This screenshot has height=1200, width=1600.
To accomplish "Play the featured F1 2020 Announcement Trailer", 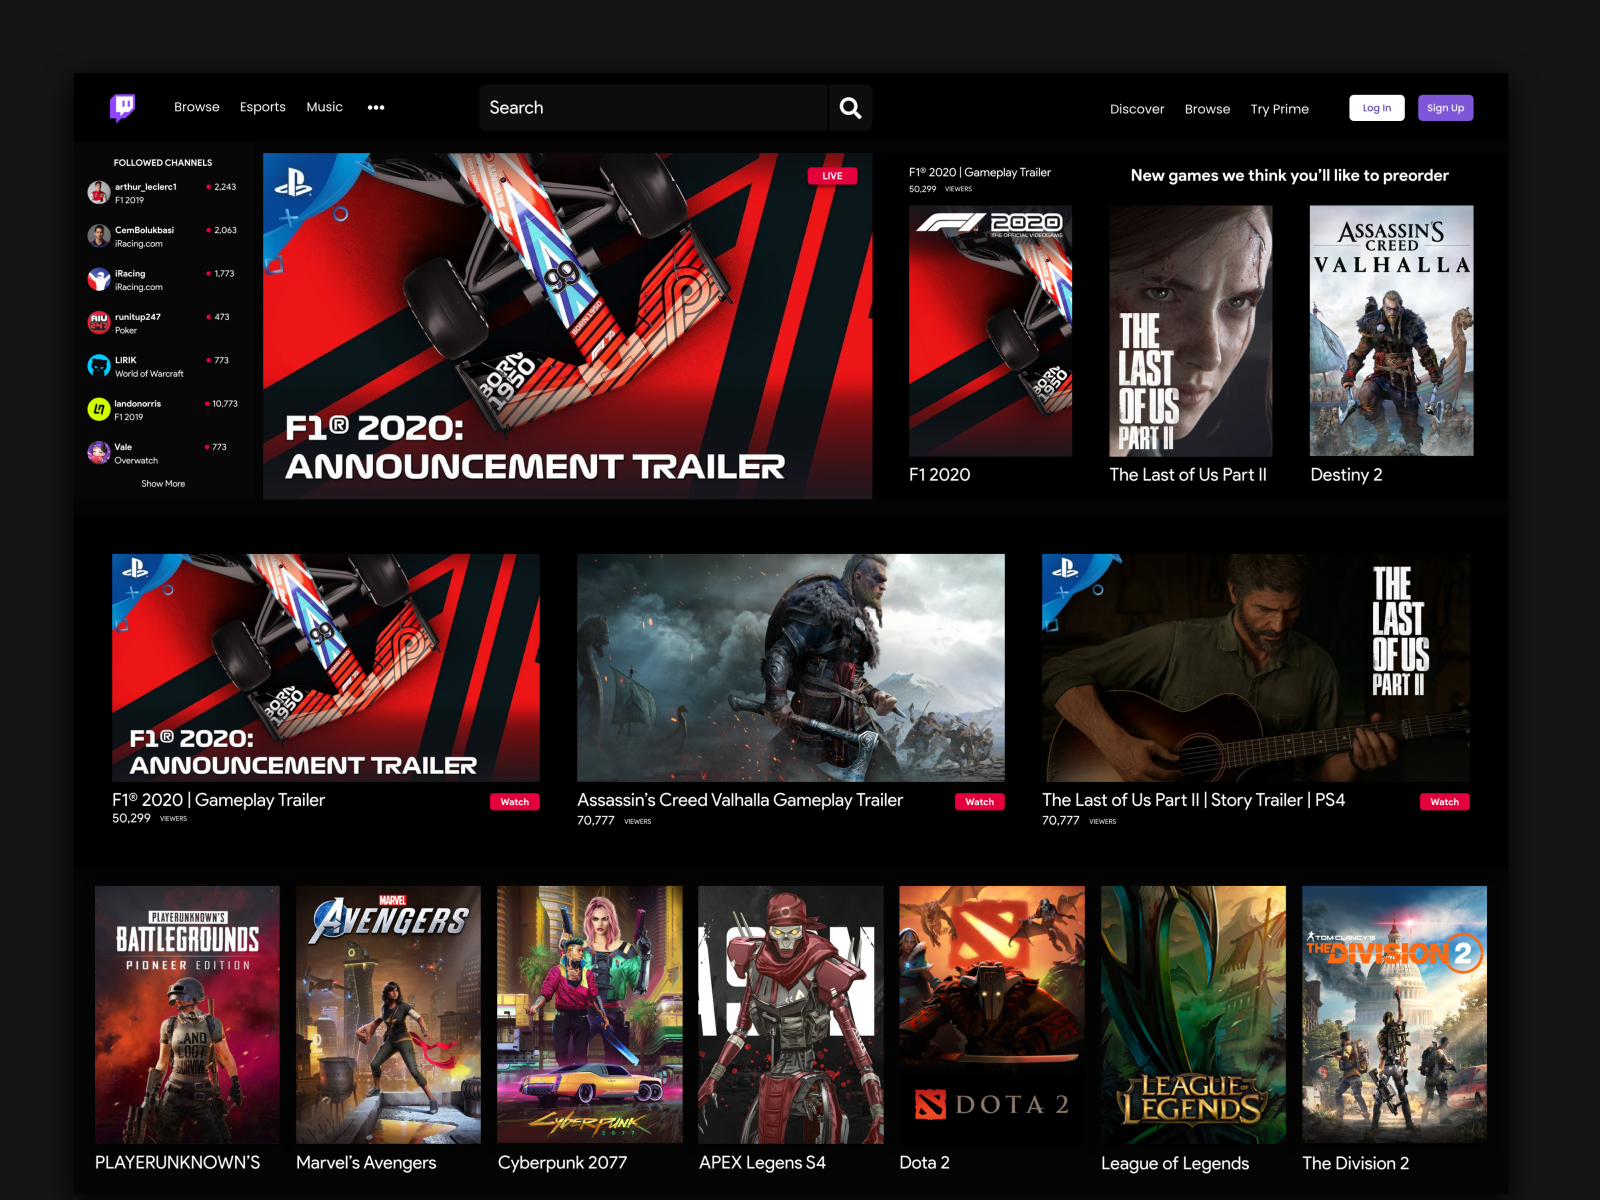I will pyautogui.click(x=567, y=326).
